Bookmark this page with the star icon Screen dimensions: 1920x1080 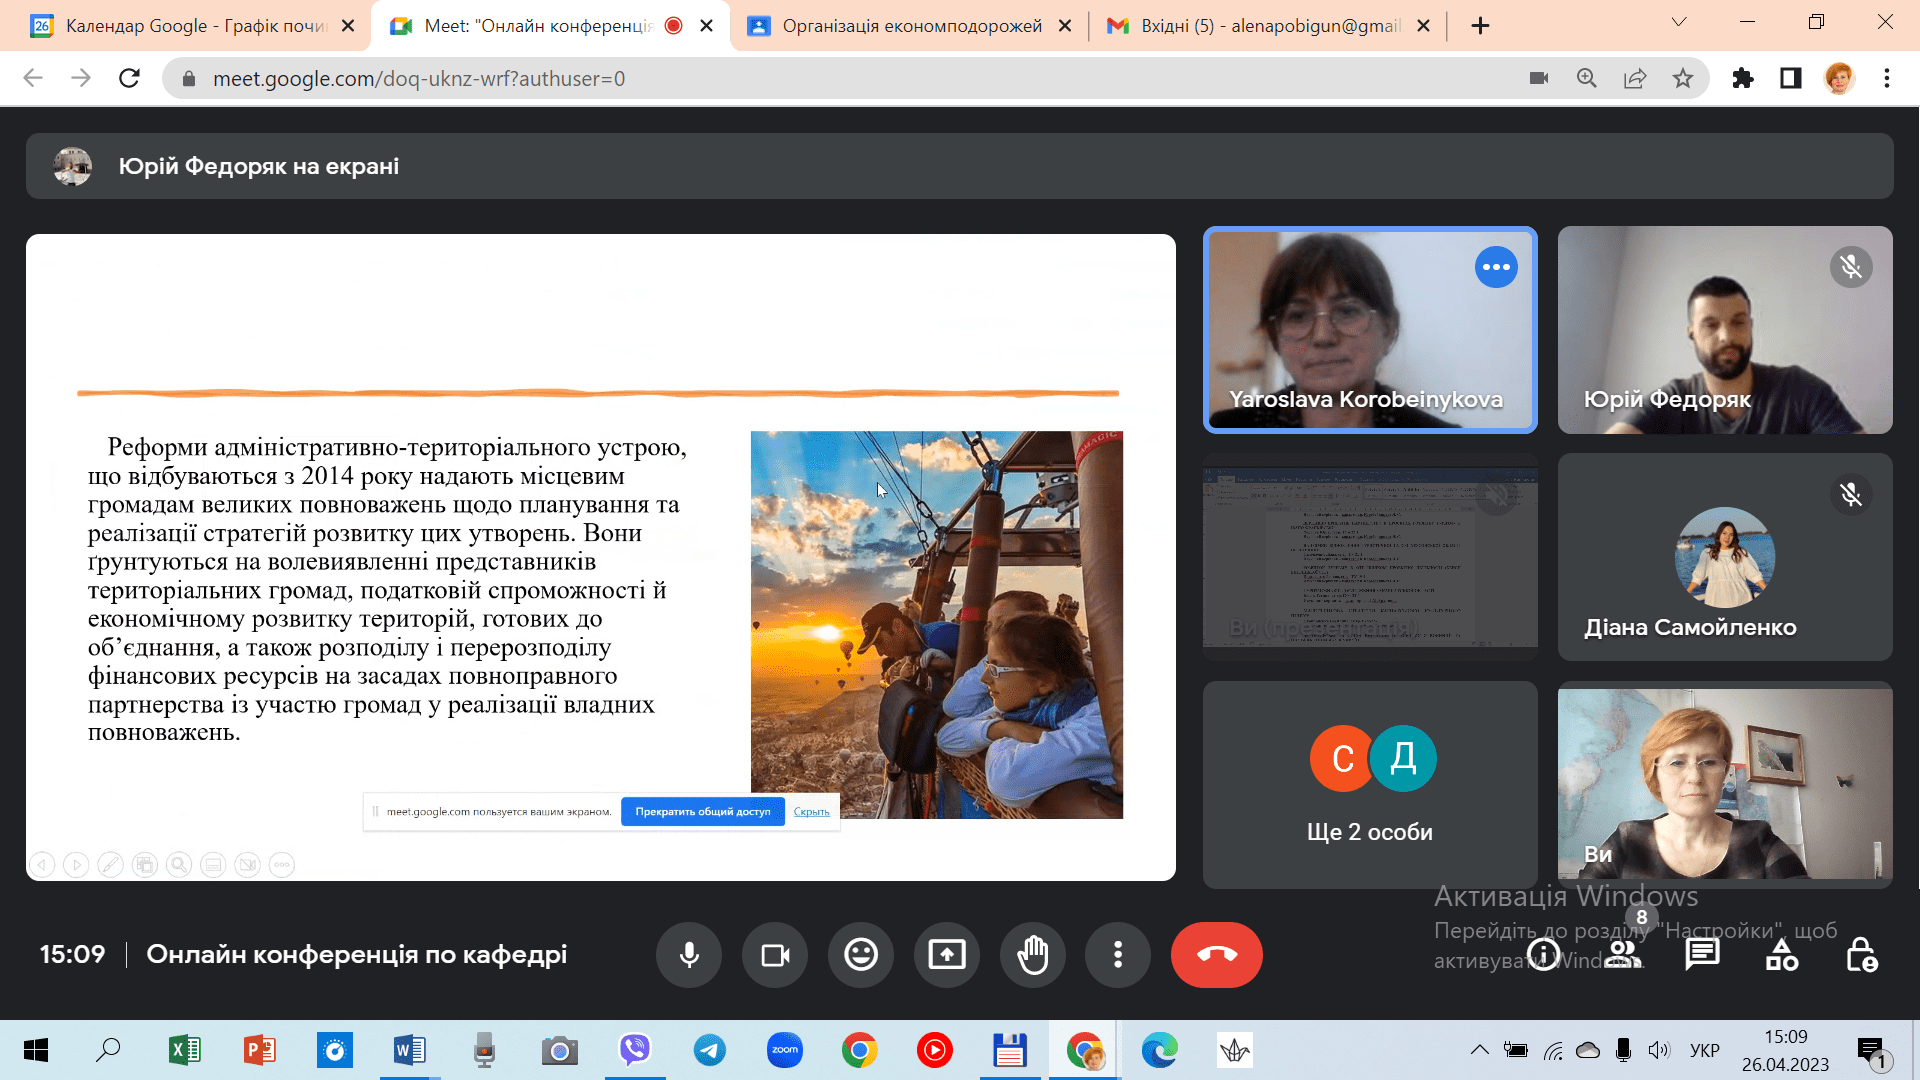tap(1683, 78)
